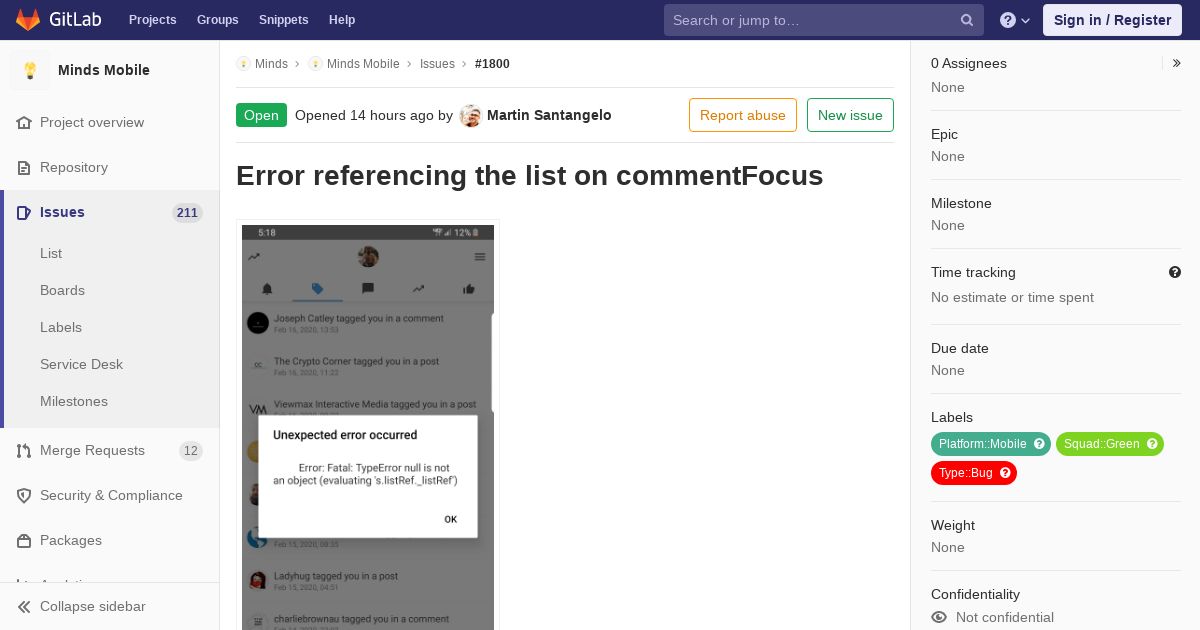Viewport: 1200px width, 630px height.
Task: Click the Collapse sidebar double-chevron icon
Action: pos(24,606)
